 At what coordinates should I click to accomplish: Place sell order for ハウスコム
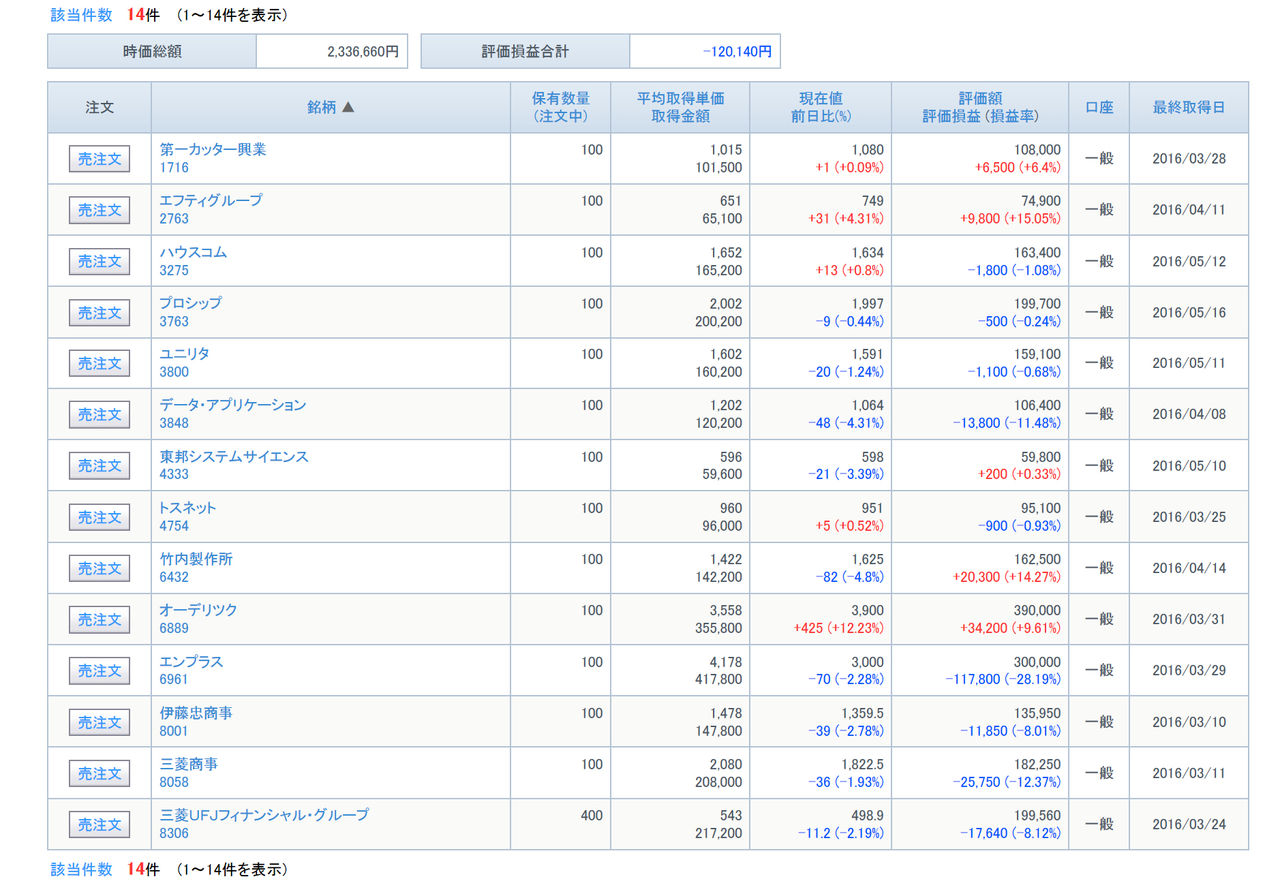99,261
